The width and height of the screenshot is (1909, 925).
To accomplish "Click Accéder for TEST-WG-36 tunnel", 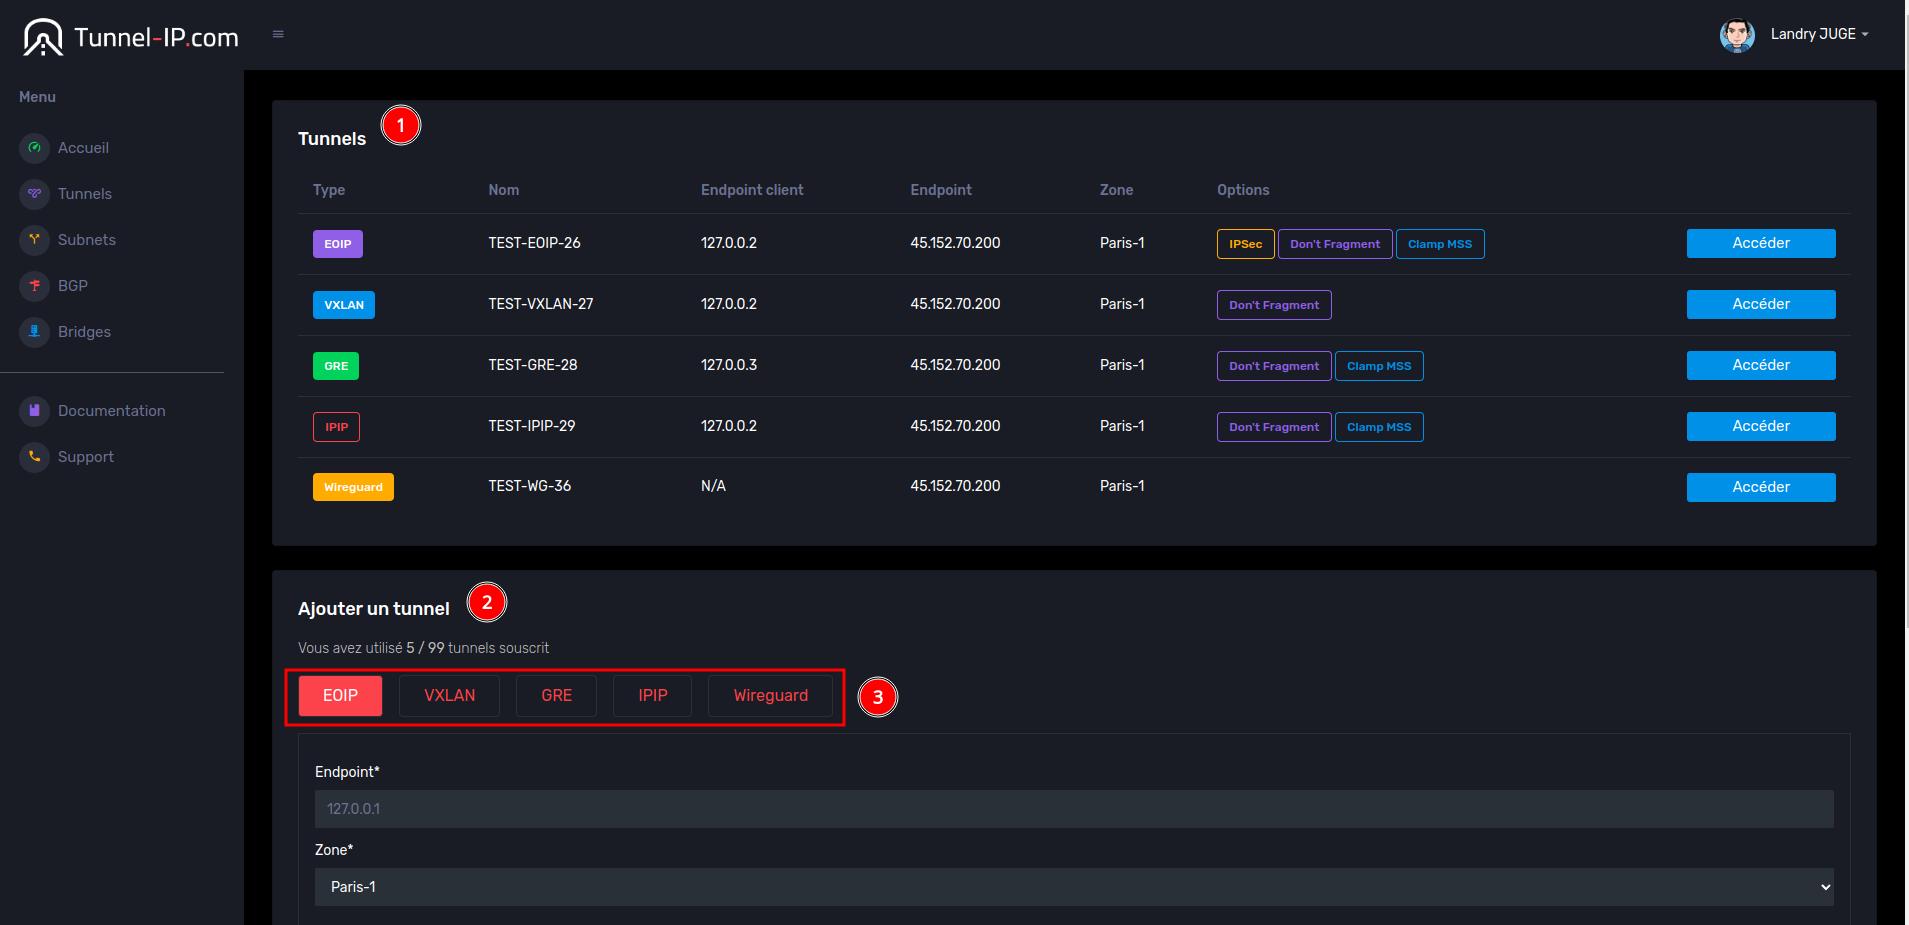I will pos(1760,487).
